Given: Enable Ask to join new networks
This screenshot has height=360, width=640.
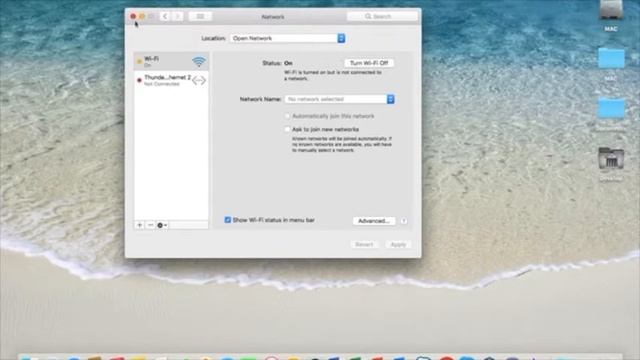Looking at the screenshot, I should point(287,129).
